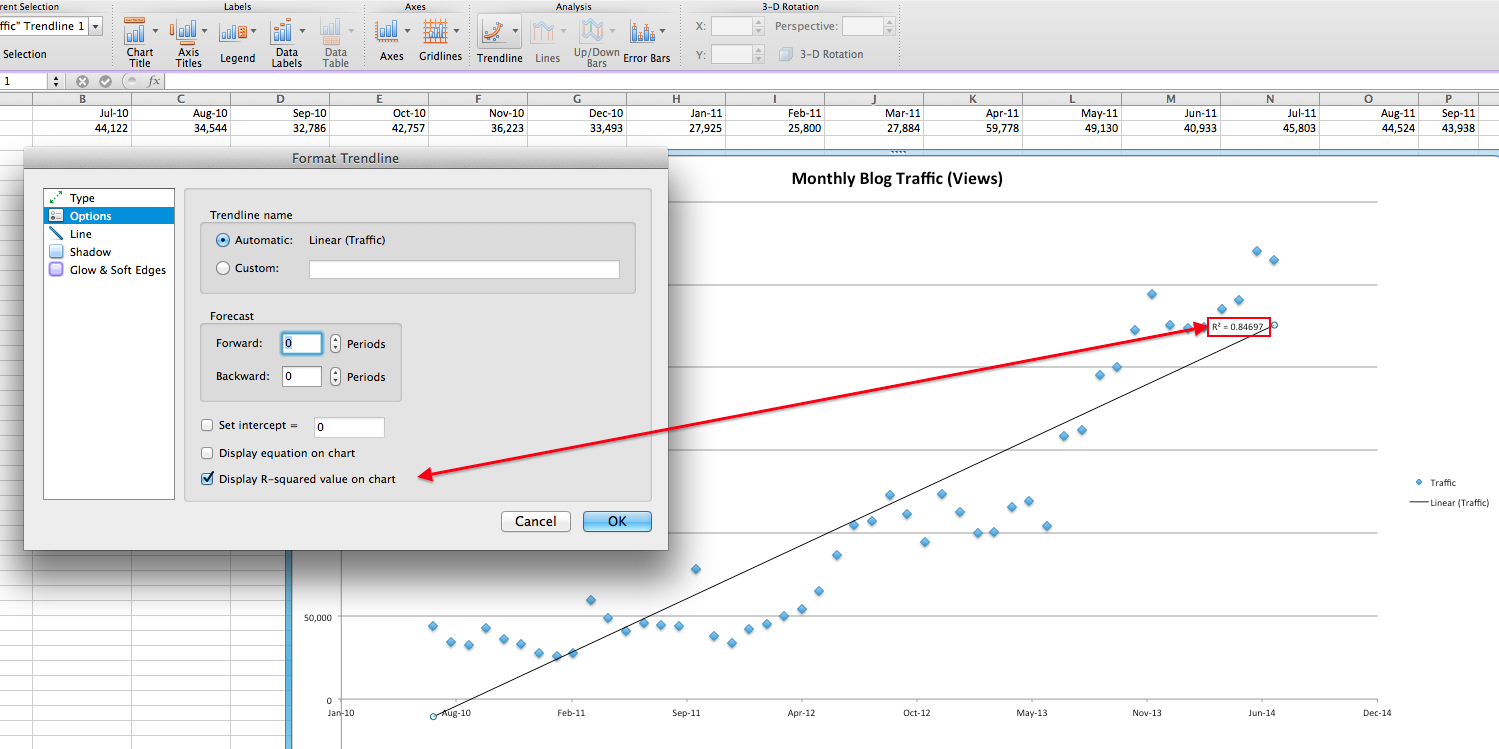Image resolution: width=1499 pixels, height=749 pixels.
Task: Open the Error Bars dropdown arrow
Action: [662, 32]
